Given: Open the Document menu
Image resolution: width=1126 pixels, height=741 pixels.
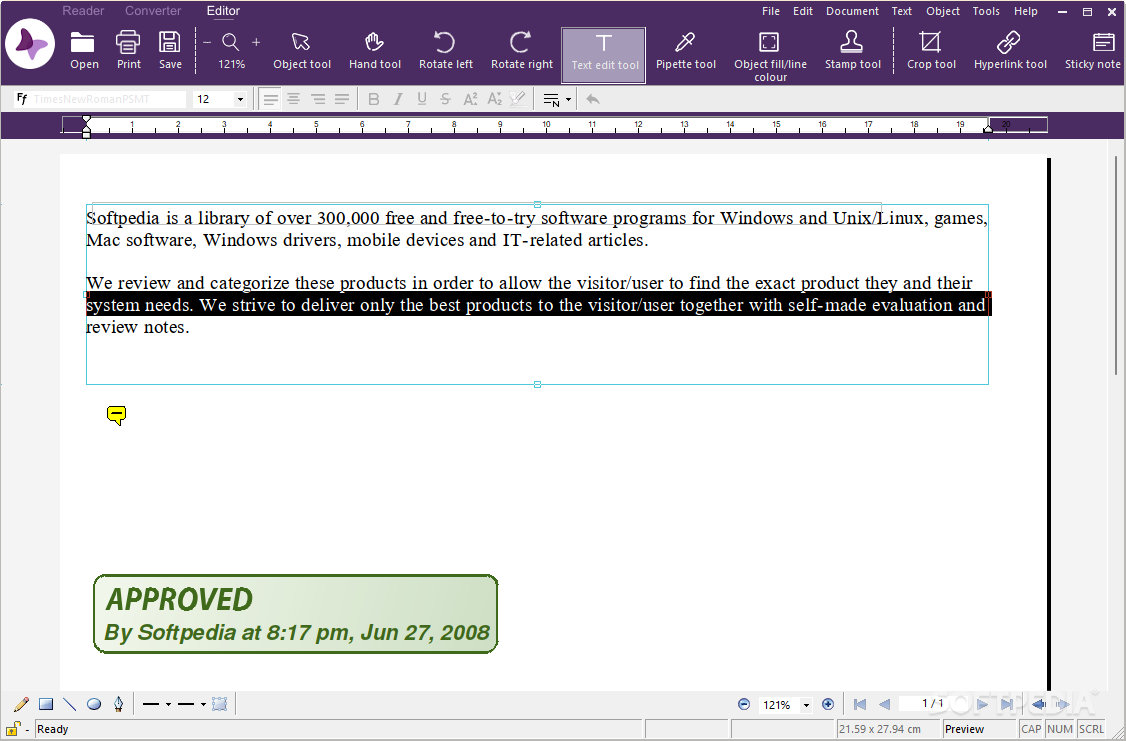Looking at the screenshot, I should [x=852, y=11].
